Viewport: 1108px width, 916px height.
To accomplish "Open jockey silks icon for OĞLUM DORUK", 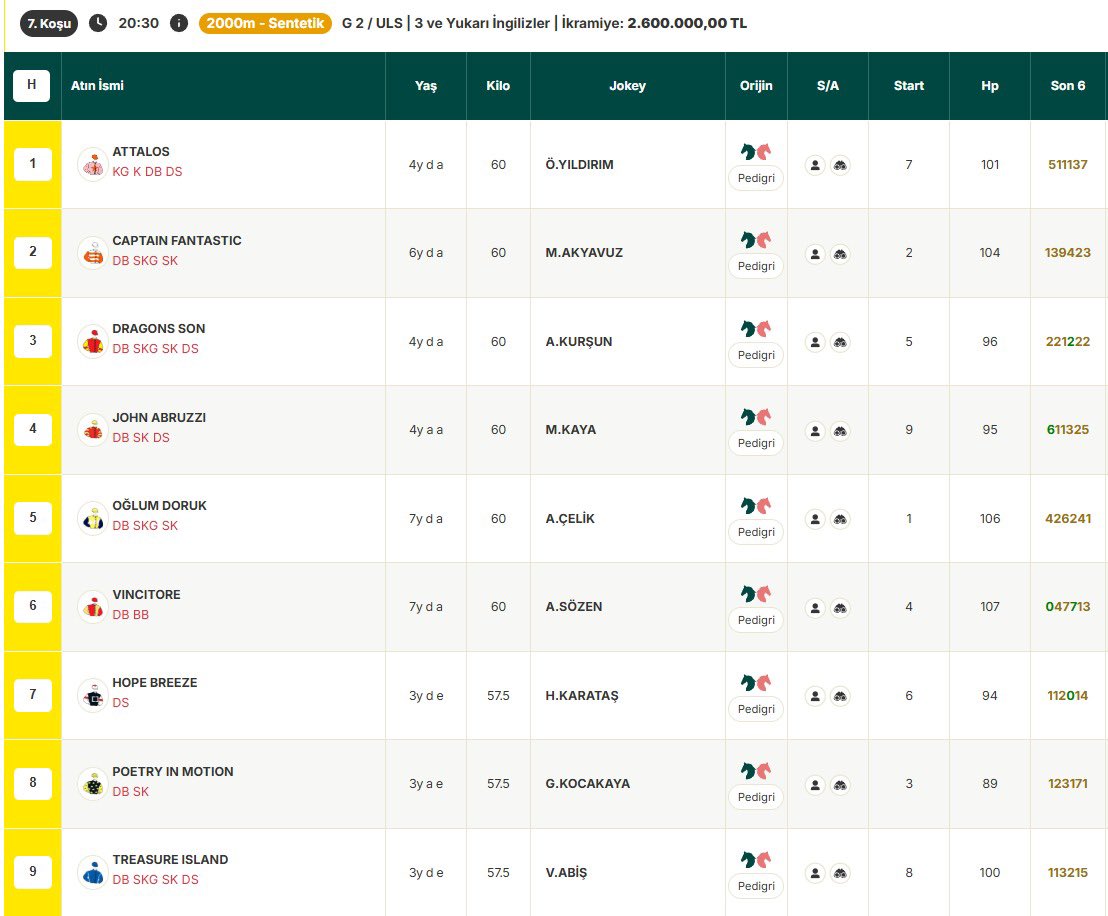I will [93, 519].
